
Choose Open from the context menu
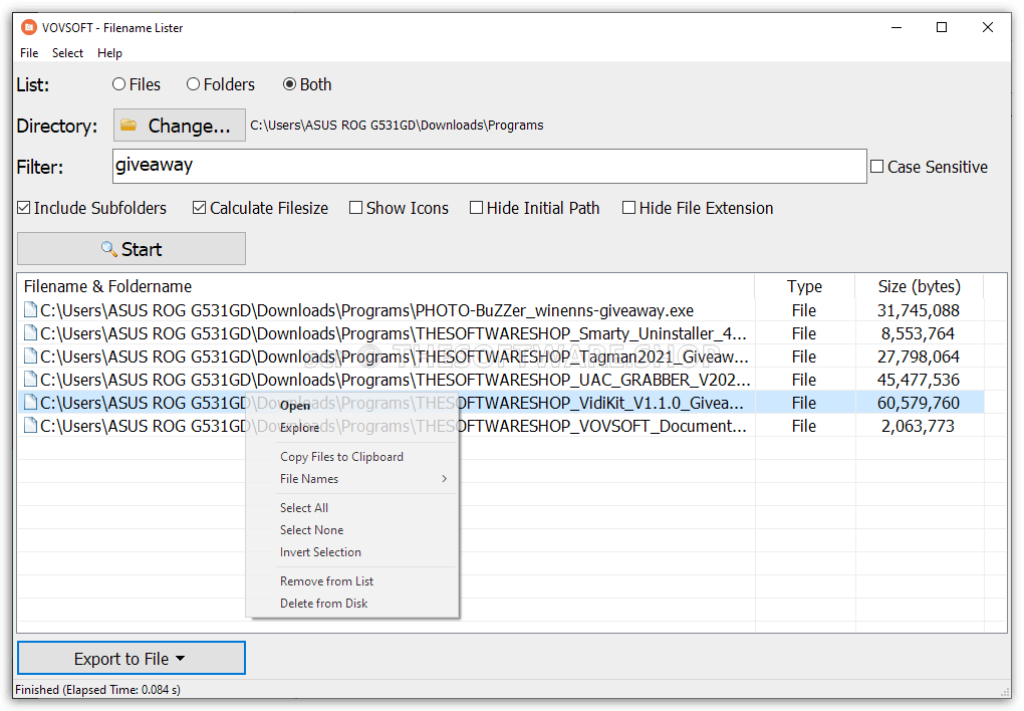[295, 405]
